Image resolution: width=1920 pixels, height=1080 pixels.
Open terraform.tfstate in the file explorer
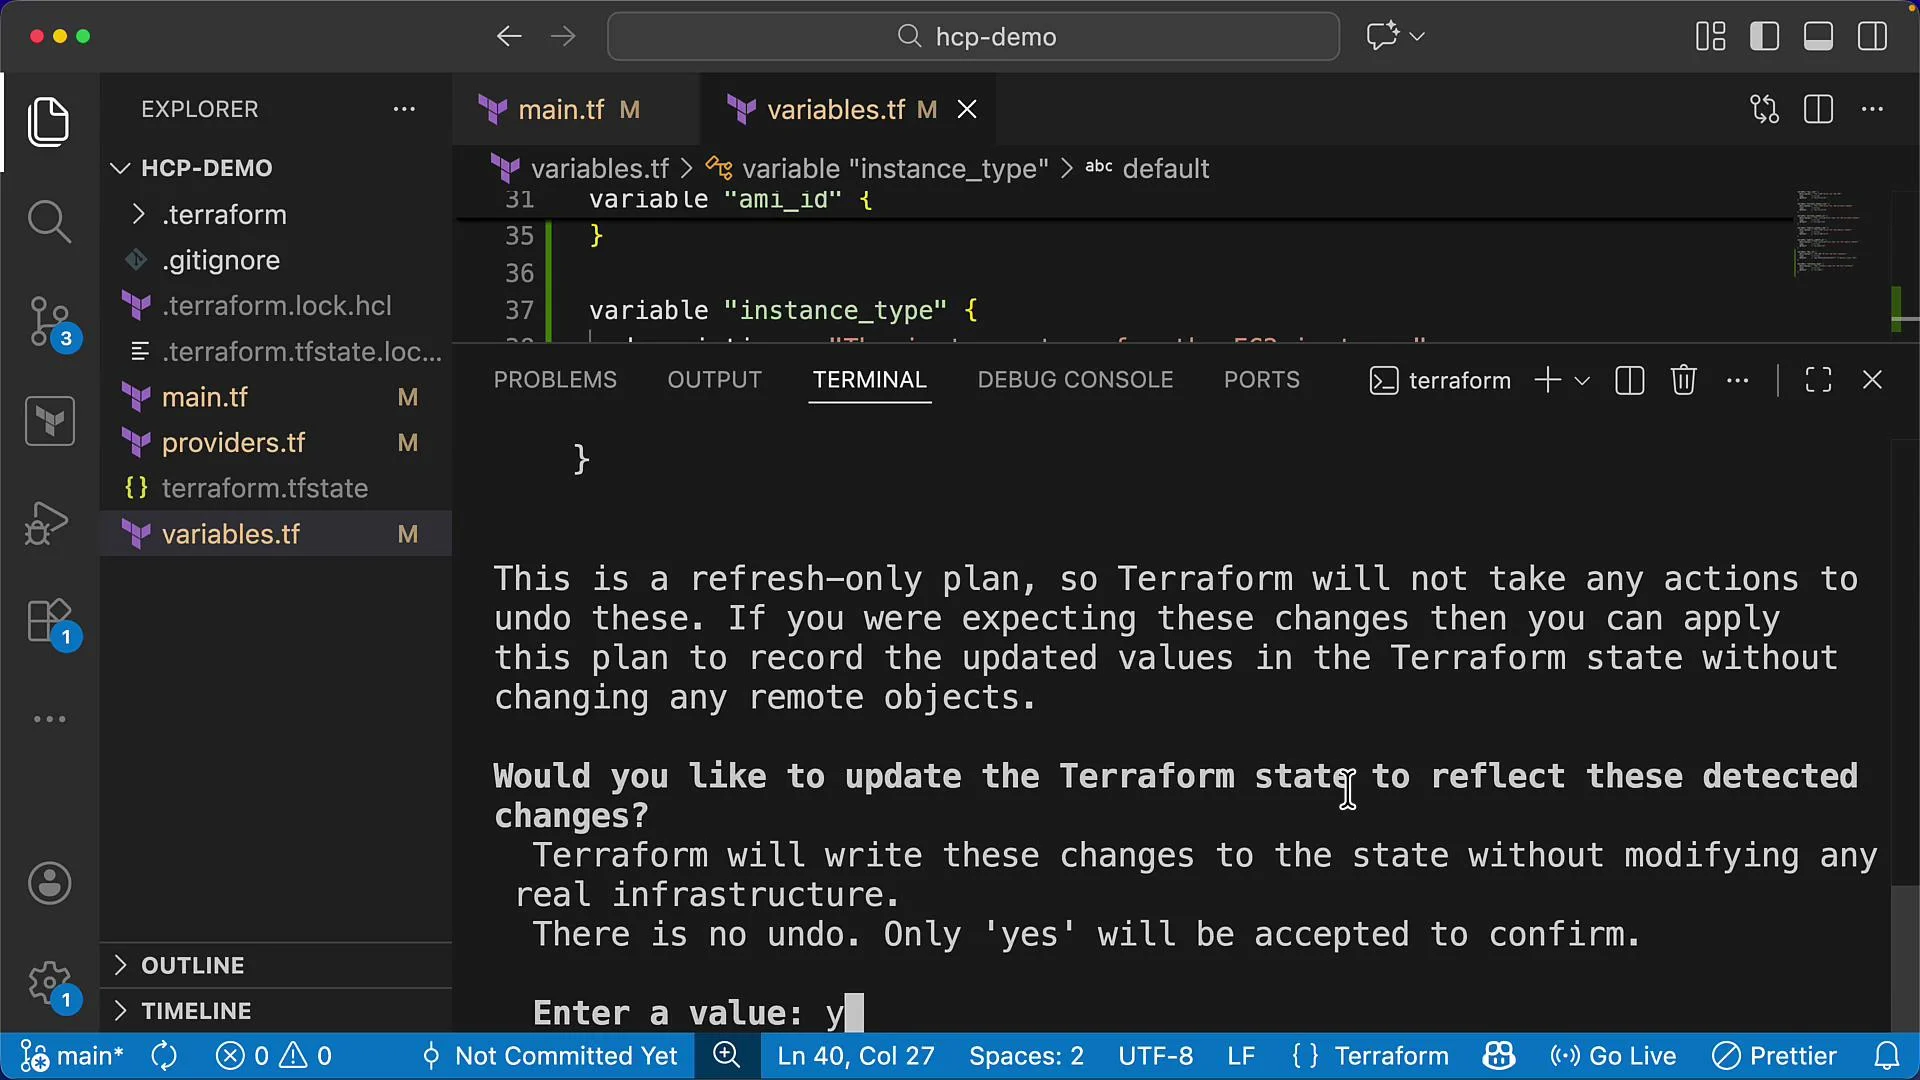(x=276, y=488)
